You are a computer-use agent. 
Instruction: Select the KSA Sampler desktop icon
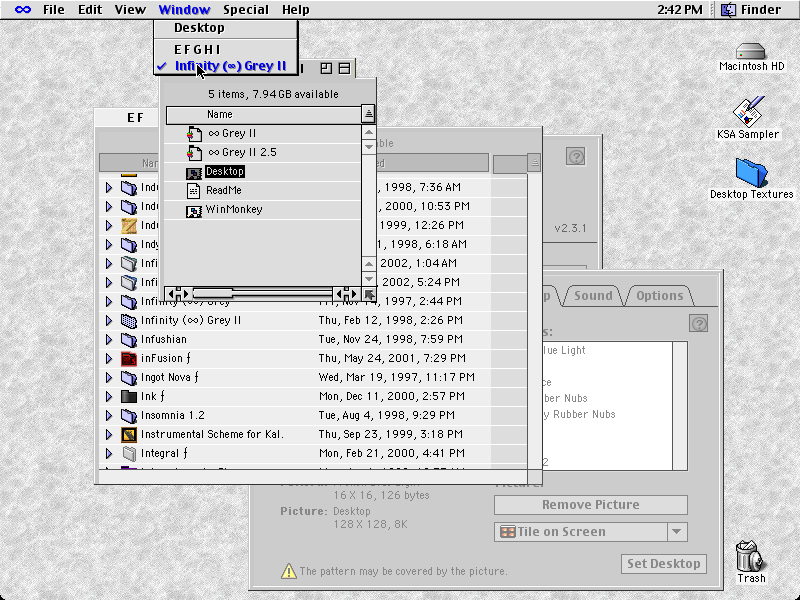coord(748,111)
